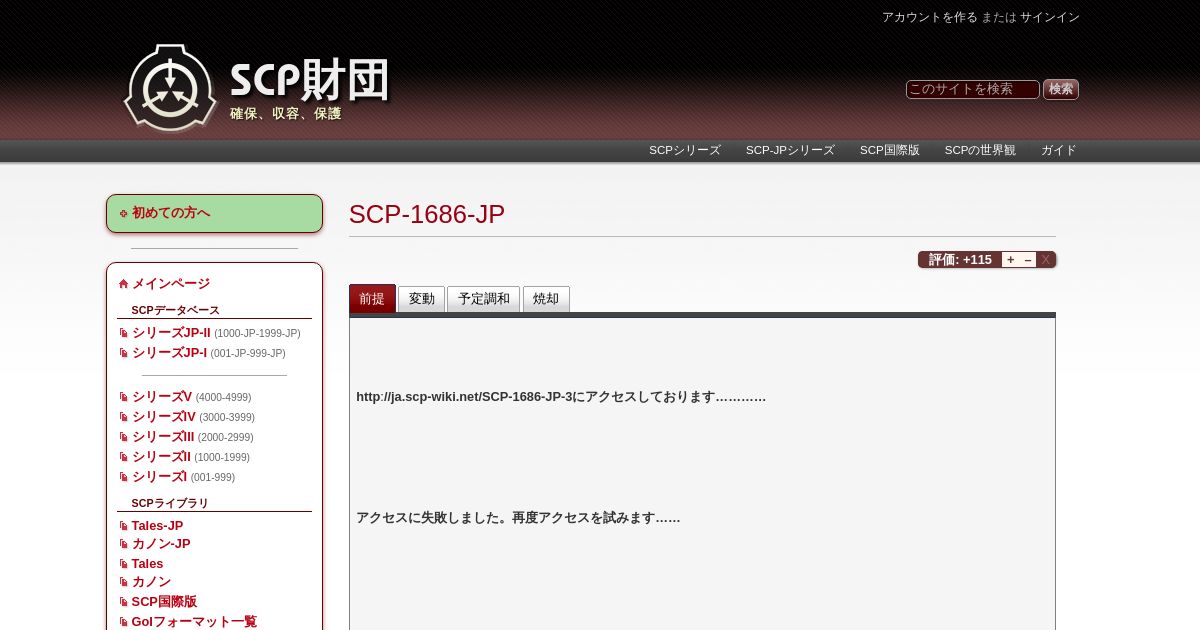Click document icon beside シリーズJP-I
The width and height of the screenshot is (1200, 630).
click(x=124, y=353)
